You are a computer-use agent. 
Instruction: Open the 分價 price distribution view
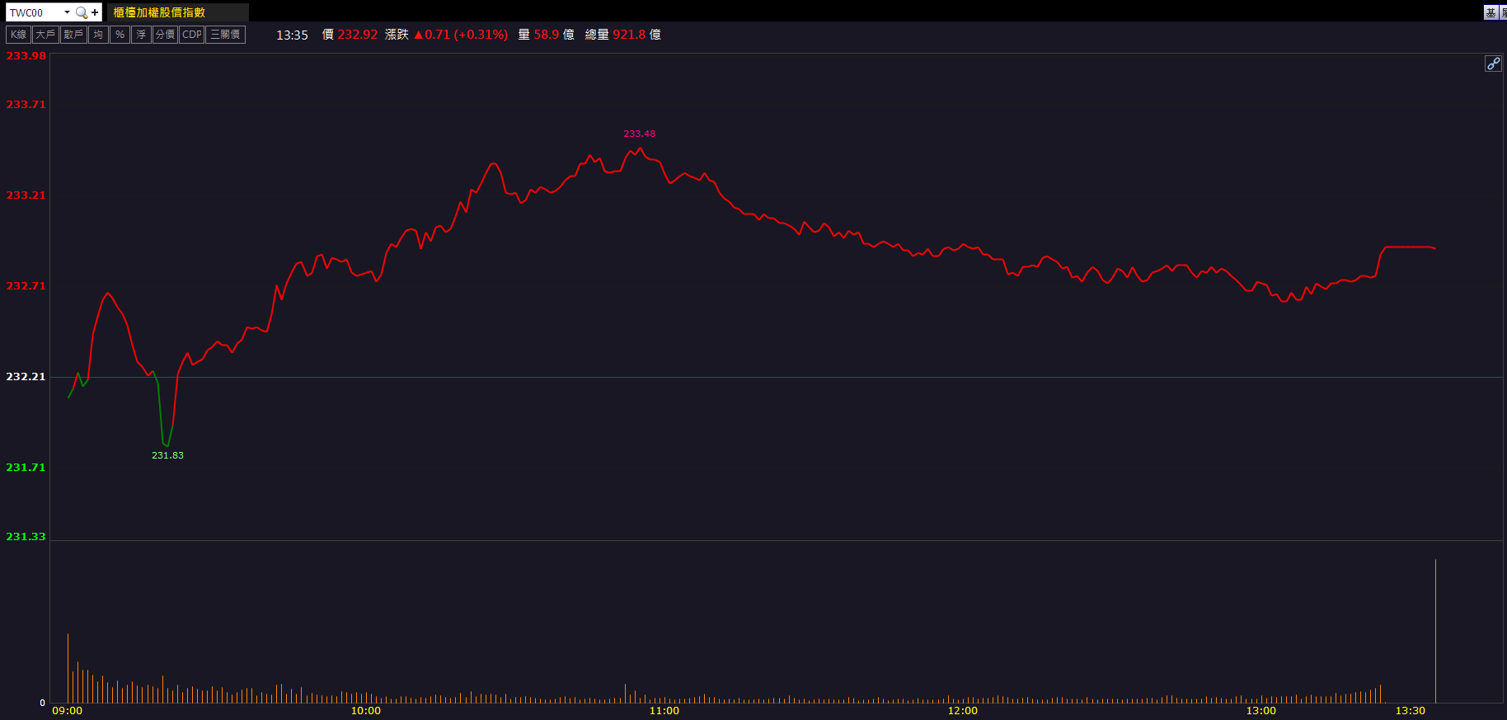[x=165, y=35]
